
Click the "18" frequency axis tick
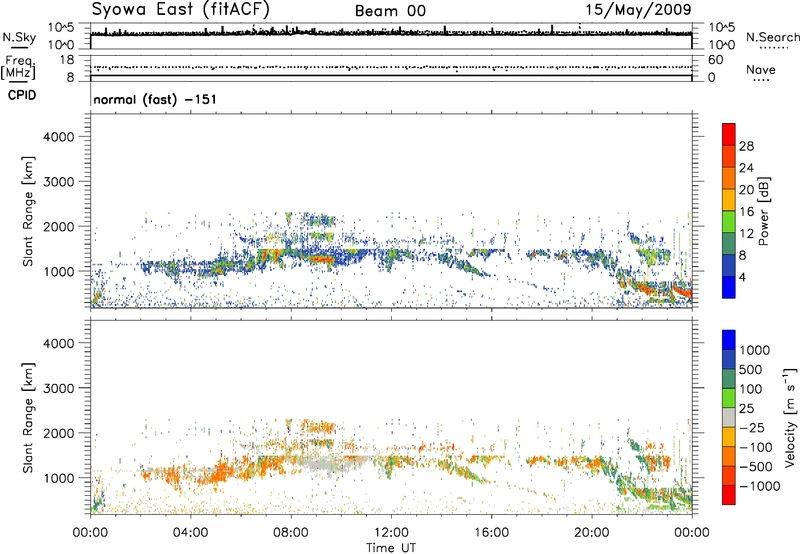(x=66, y=60)
